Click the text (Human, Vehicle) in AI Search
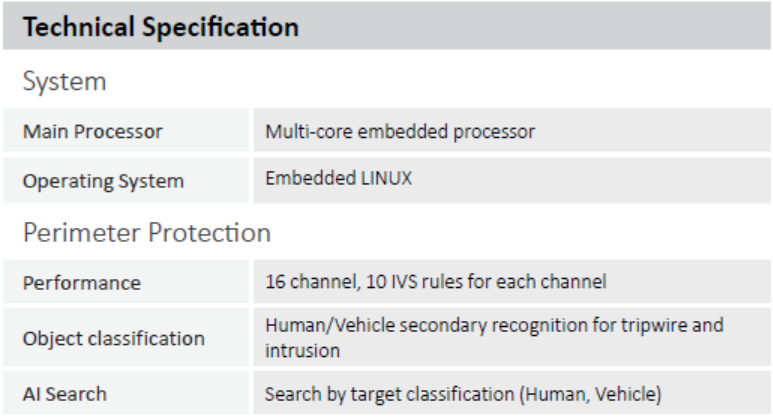 coord(591,394)
